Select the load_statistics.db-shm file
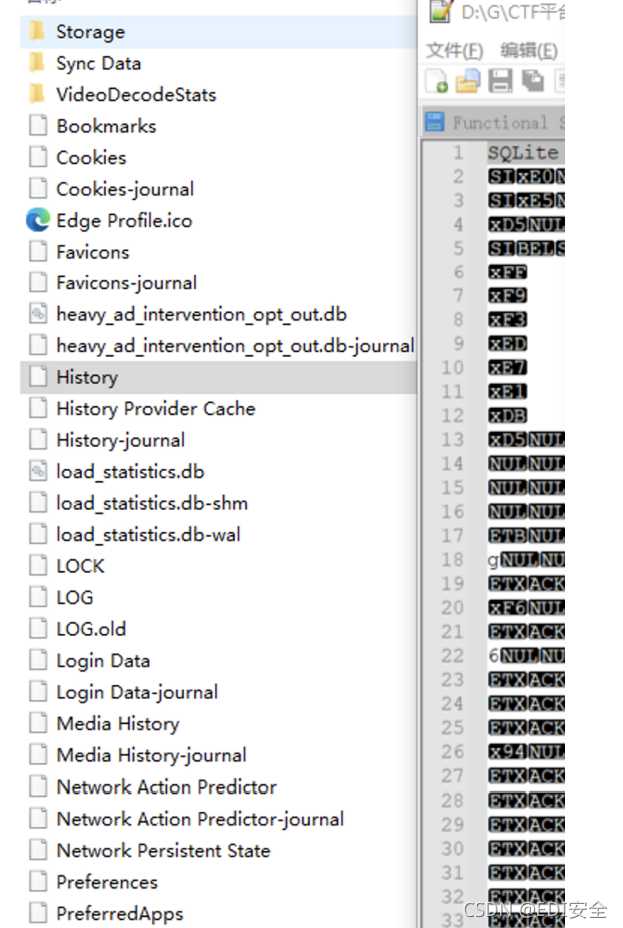Viewport: 623px width, 928px height. (x=152, y=503)
